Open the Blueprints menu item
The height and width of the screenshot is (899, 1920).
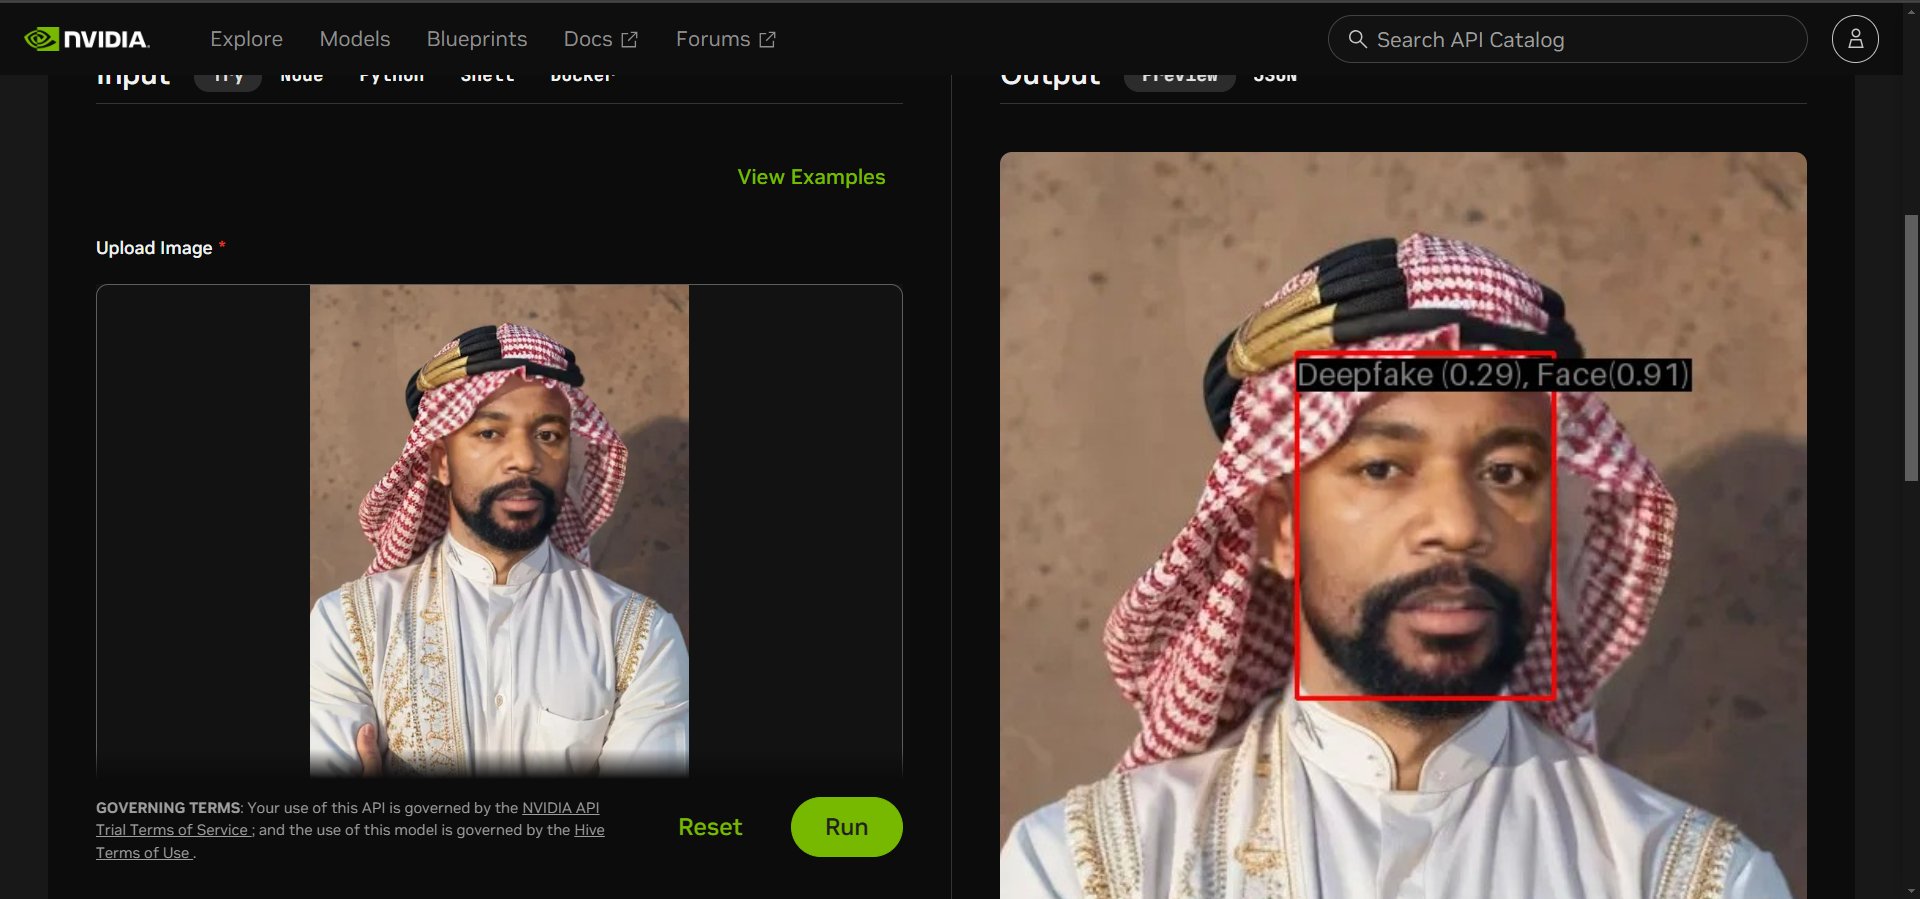coord(477,39)
